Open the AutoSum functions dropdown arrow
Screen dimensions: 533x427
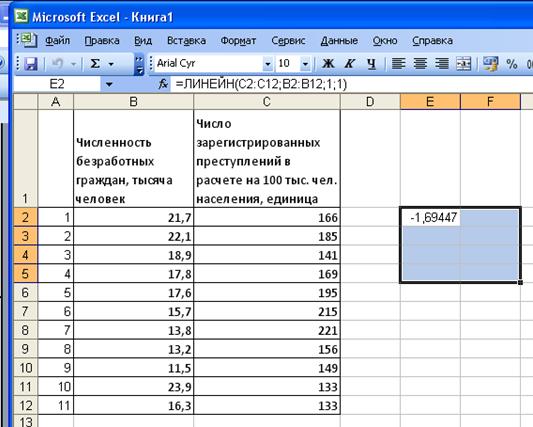tap(111, 64)
